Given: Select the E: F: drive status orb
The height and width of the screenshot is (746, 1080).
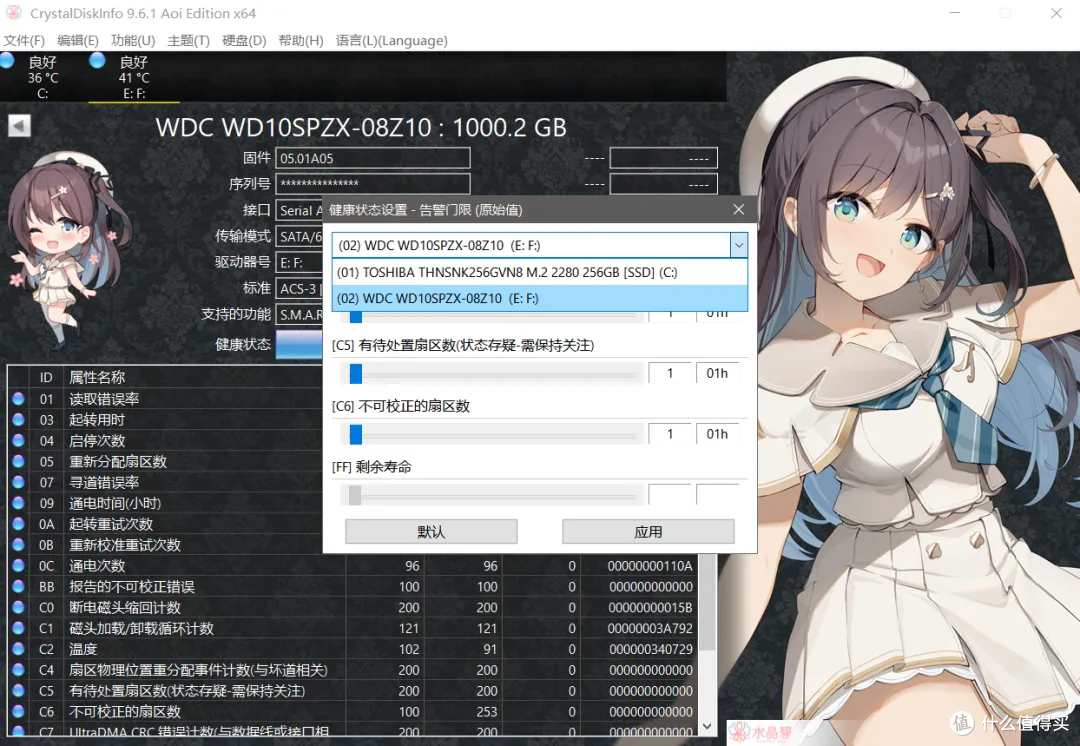Looking at the screenshot, I should click(97, 61).
